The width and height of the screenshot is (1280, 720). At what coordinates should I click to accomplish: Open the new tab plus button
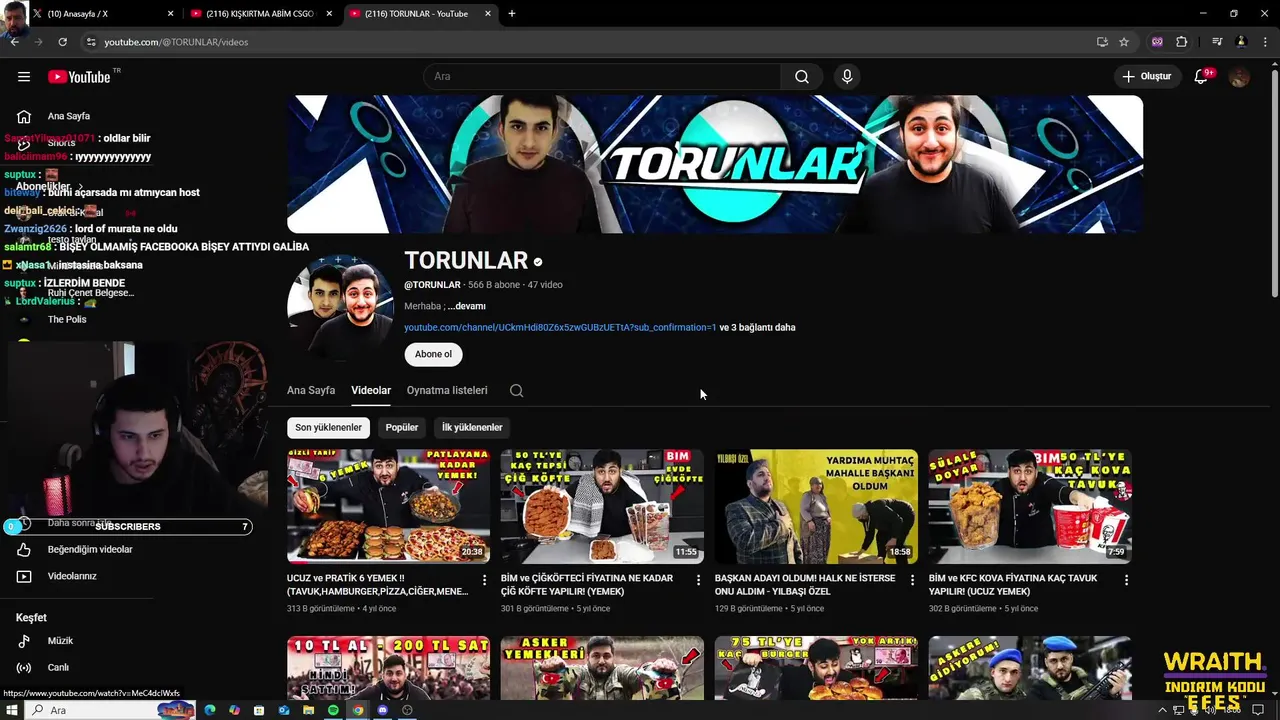[x=512, y=14]
